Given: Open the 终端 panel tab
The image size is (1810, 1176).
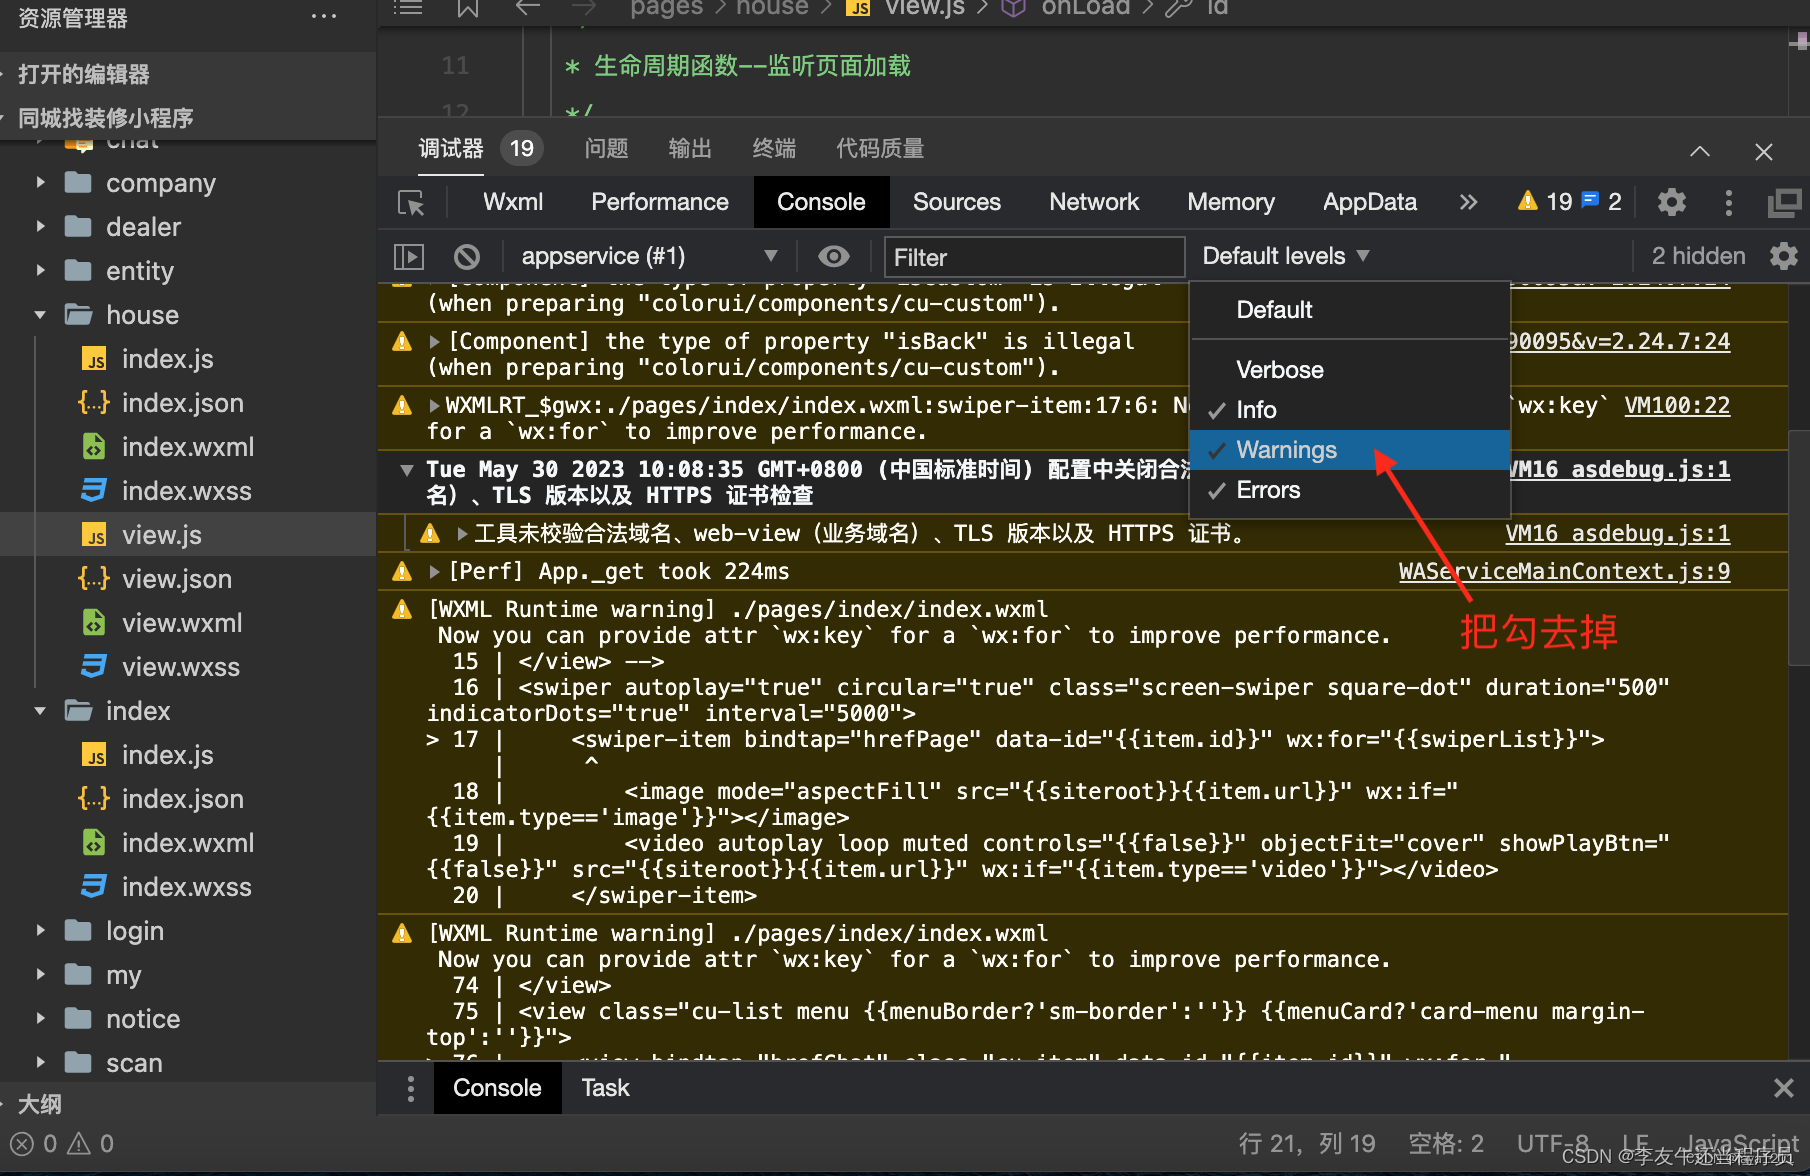Looking at the screenshot, I should point(774,149).
